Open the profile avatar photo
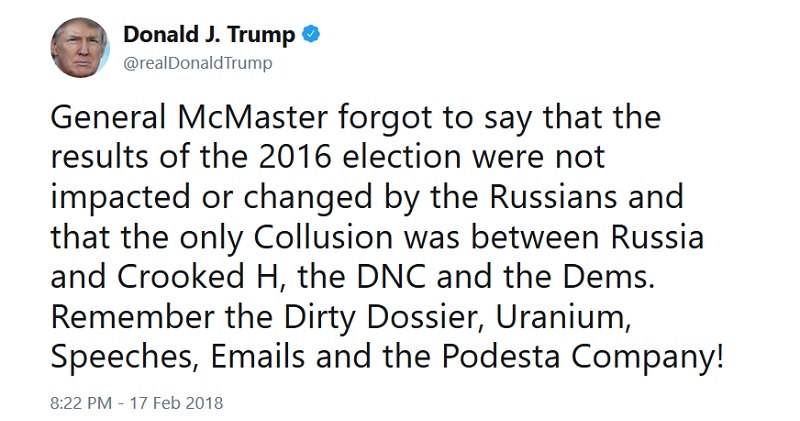The height and width of the screenshot is (421, 800). click(80, 47)
